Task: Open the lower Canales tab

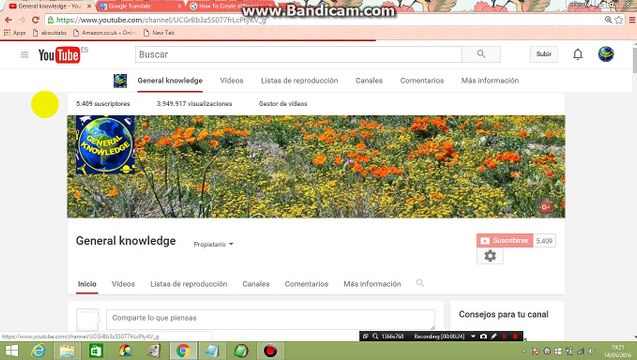Action: coord(256,284)
